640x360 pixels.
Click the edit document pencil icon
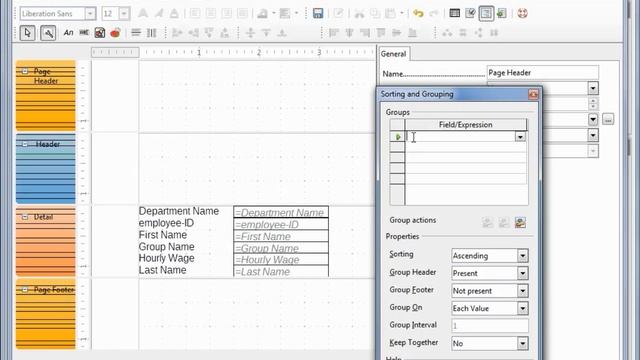[338, 13]
